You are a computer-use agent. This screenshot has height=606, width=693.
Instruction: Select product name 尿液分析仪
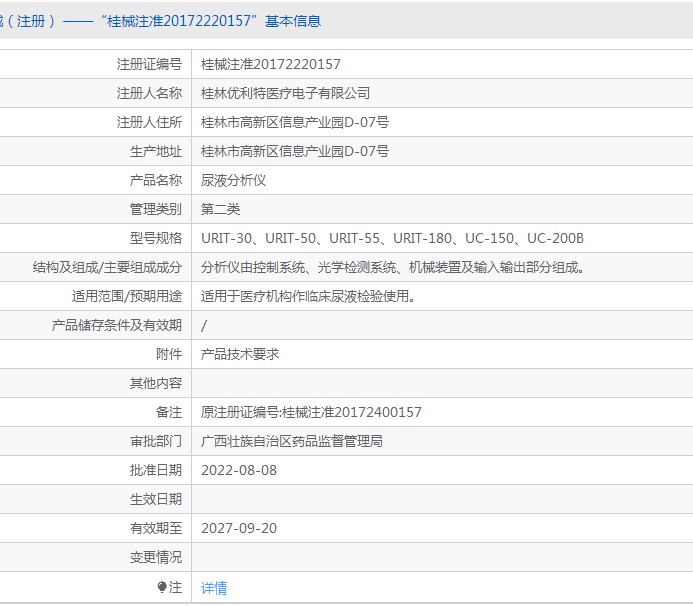pos(233,180)
